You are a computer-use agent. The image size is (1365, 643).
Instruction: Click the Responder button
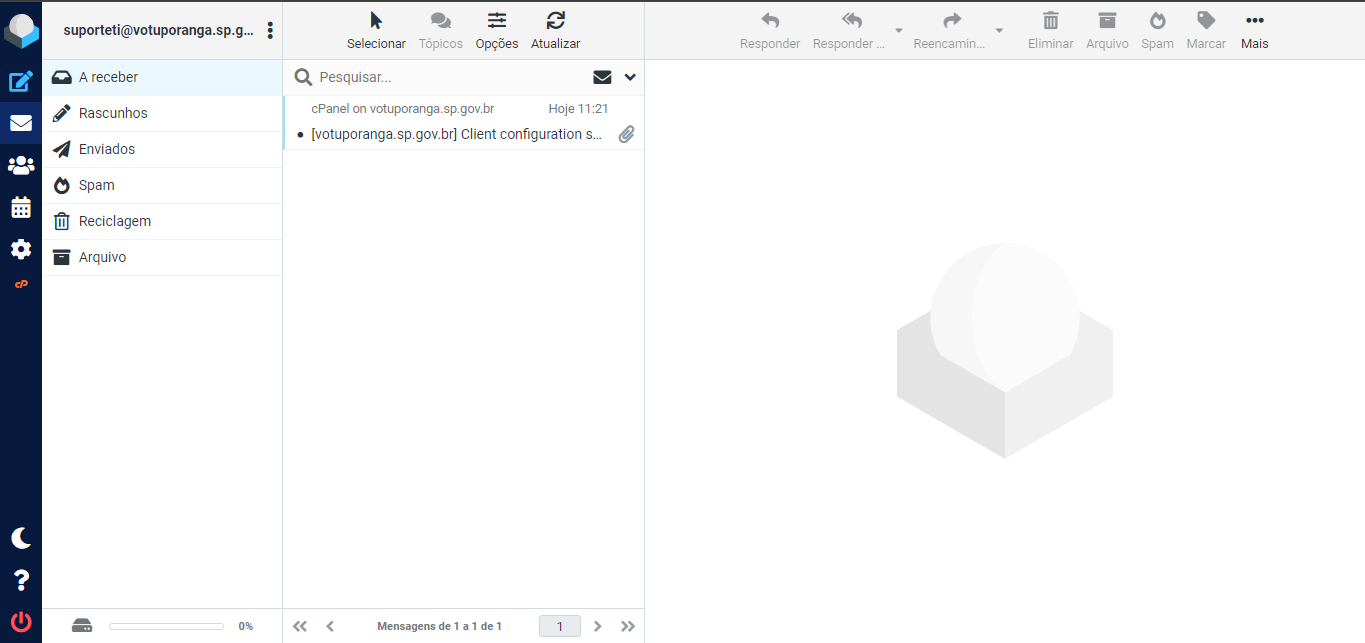770,31
